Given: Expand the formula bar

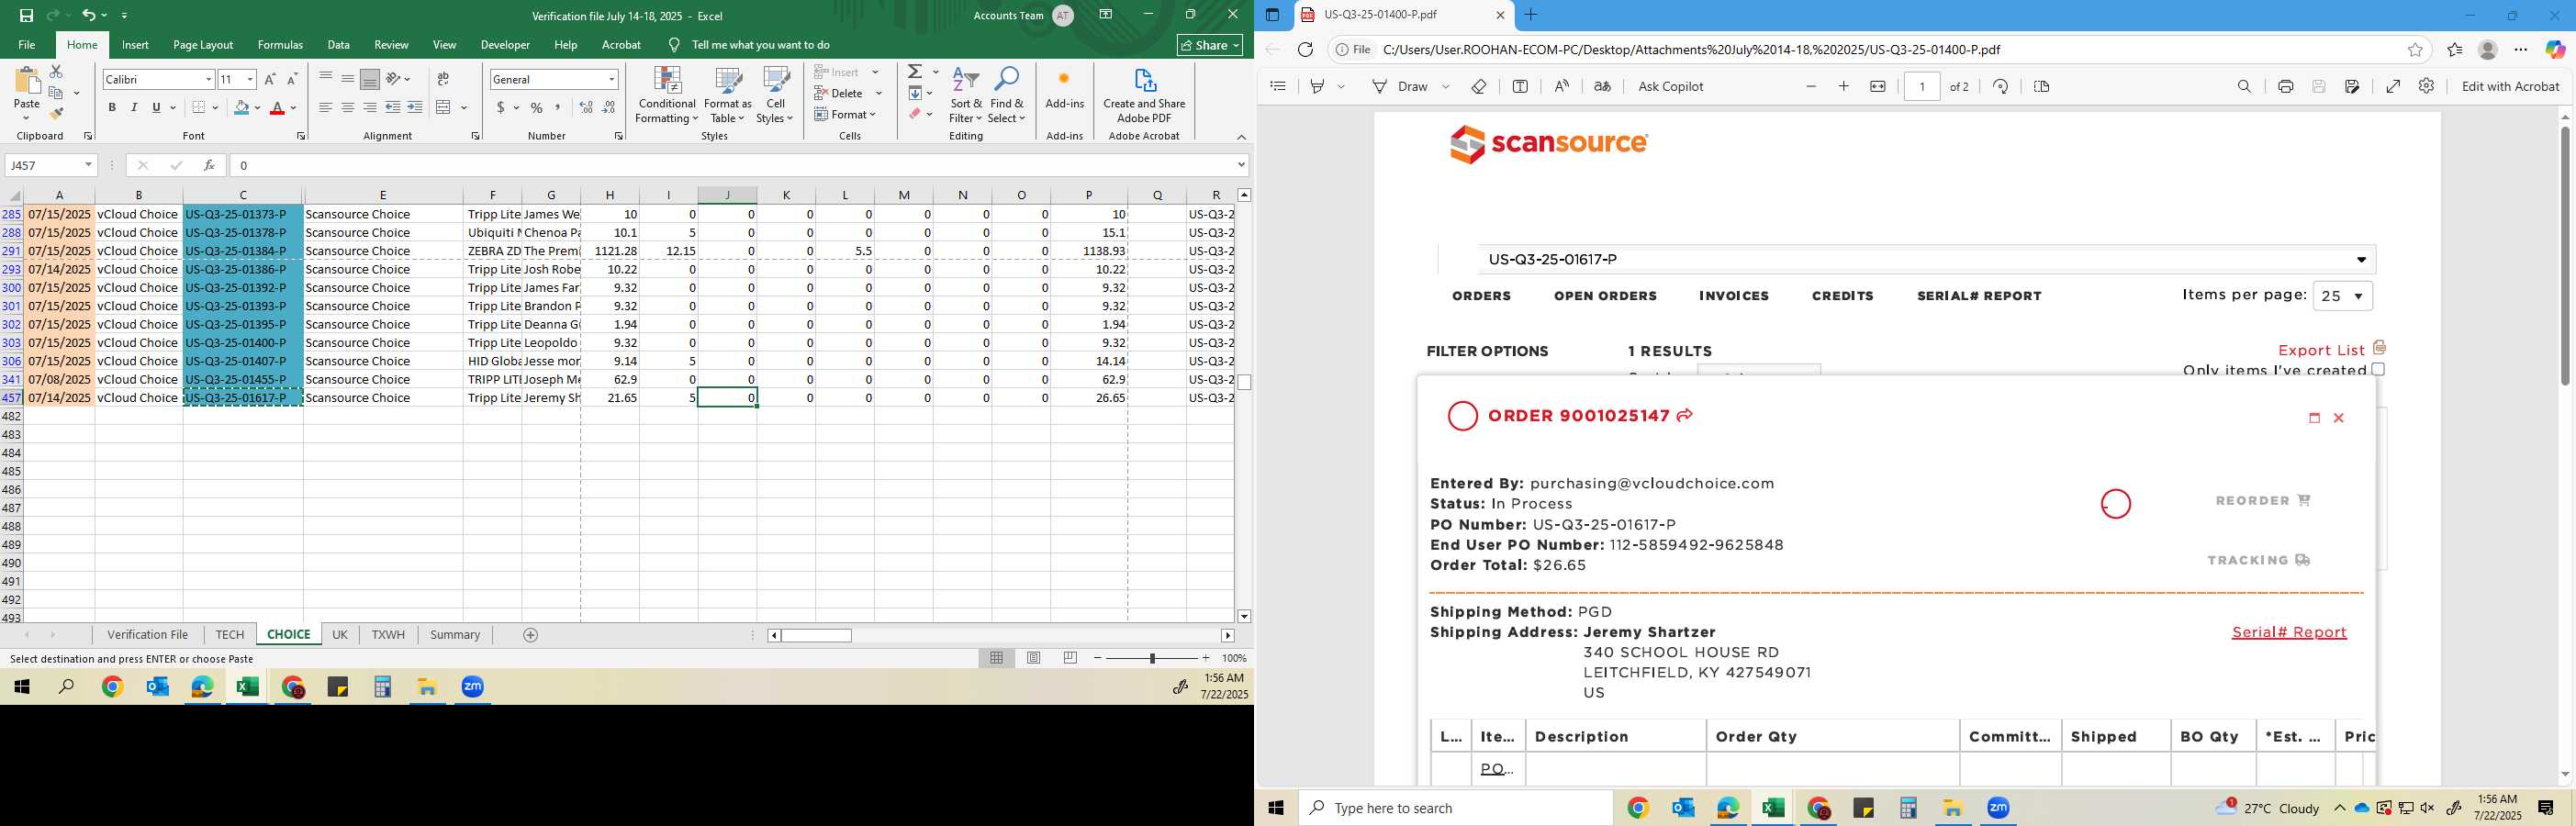Looking at the screenshot, I should point(1242,165).
